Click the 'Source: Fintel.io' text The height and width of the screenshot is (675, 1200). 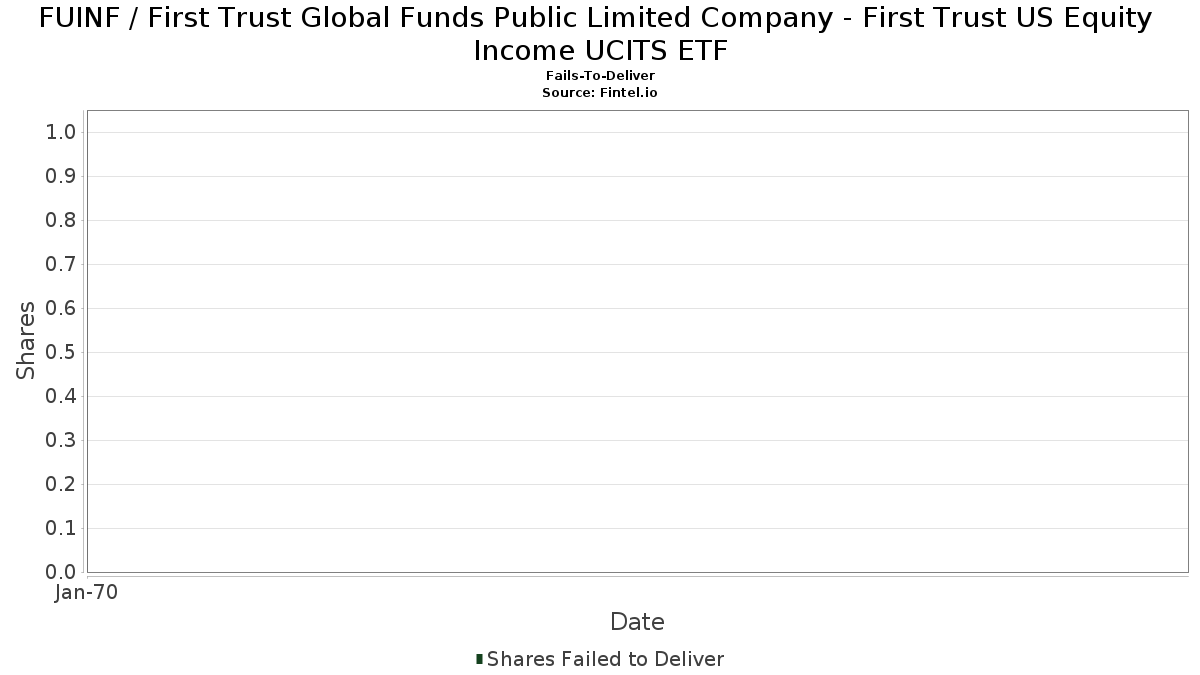[x=600, y=92]
